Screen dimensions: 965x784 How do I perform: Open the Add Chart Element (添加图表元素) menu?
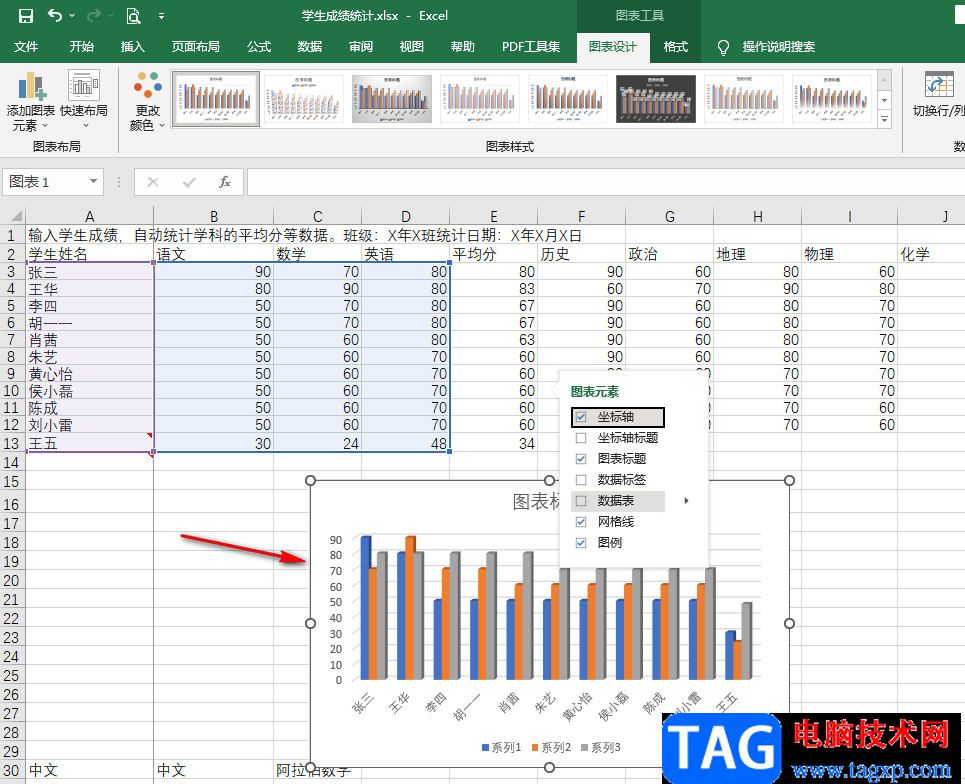[x=30, y=102]
